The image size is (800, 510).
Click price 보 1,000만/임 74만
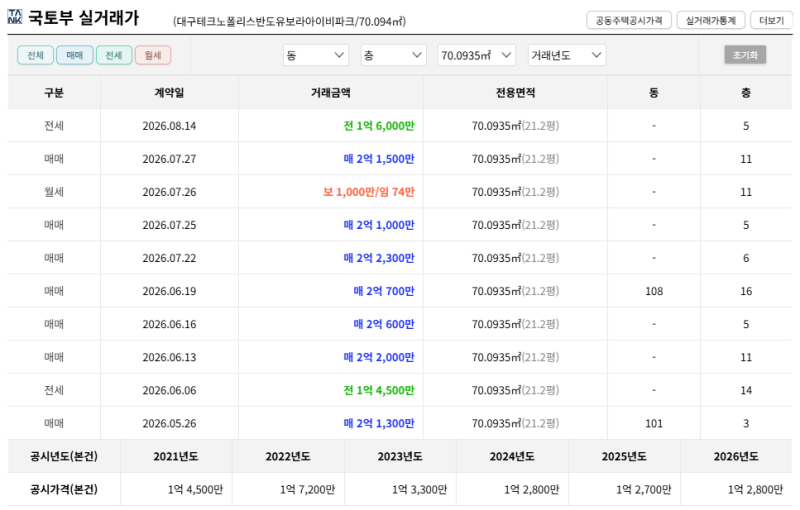tap(368, 192)
